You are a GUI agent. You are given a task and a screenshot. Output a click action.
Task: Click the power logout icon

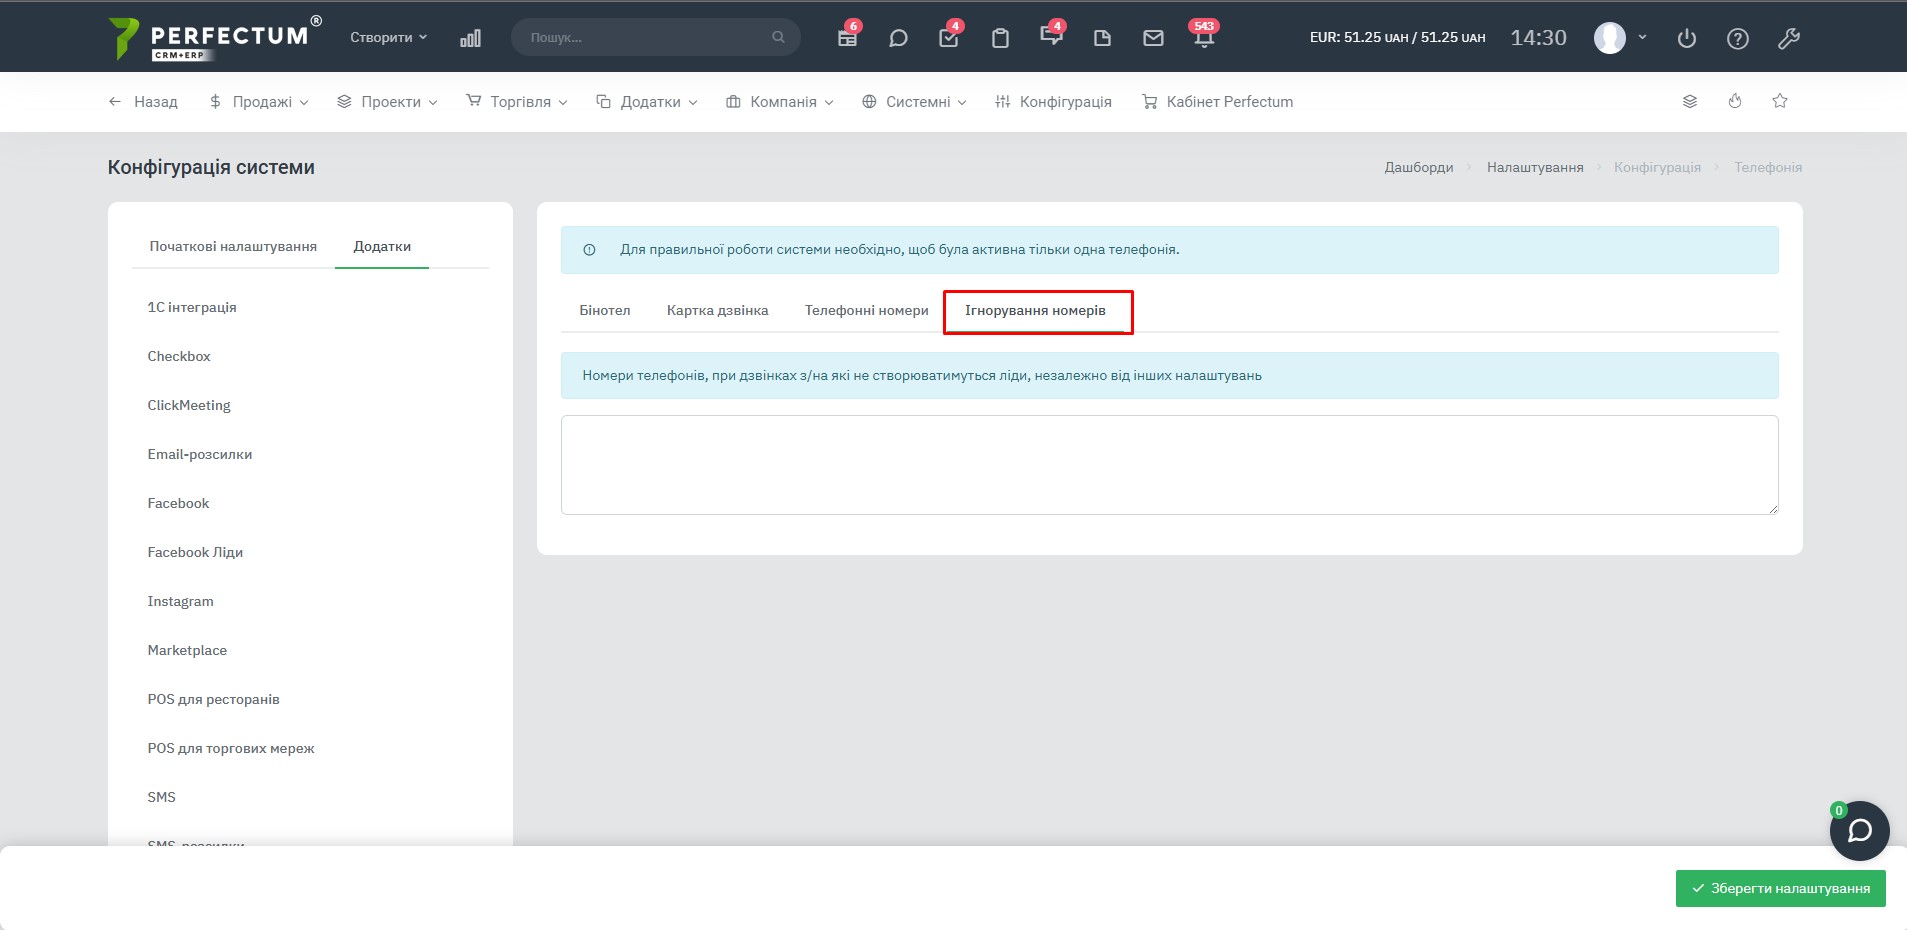coord(1687,38)
